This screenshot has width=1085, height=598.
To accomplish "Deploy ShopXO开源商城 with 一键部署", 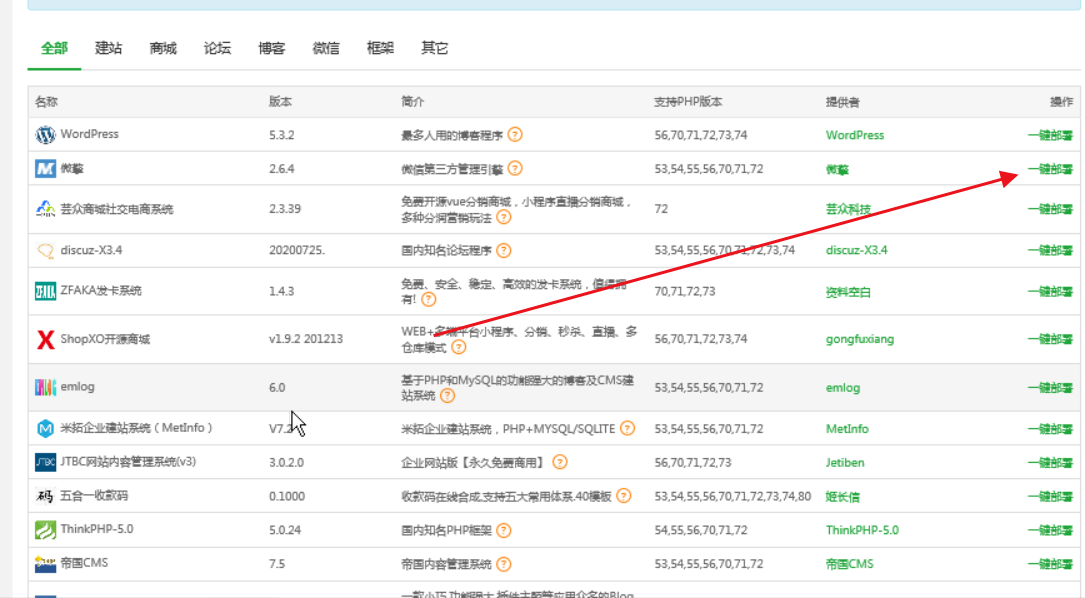I will click(1050, 339).
